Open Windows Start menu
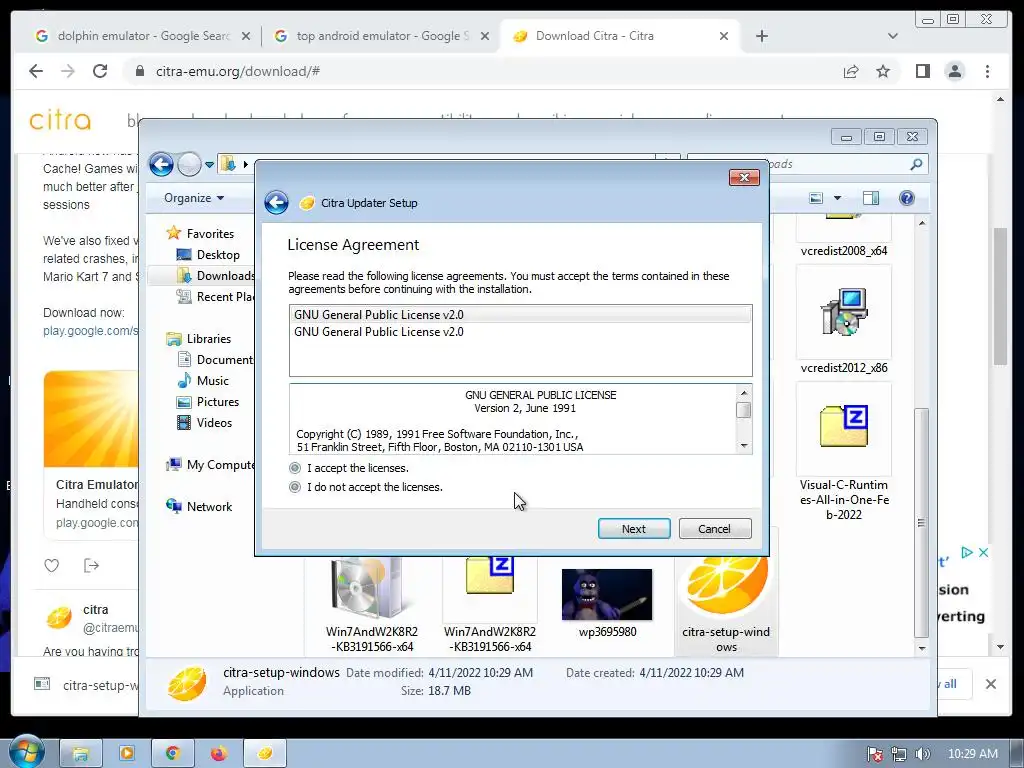The width and height of the screenshot is (1024, 768). [x=26, y=752]
